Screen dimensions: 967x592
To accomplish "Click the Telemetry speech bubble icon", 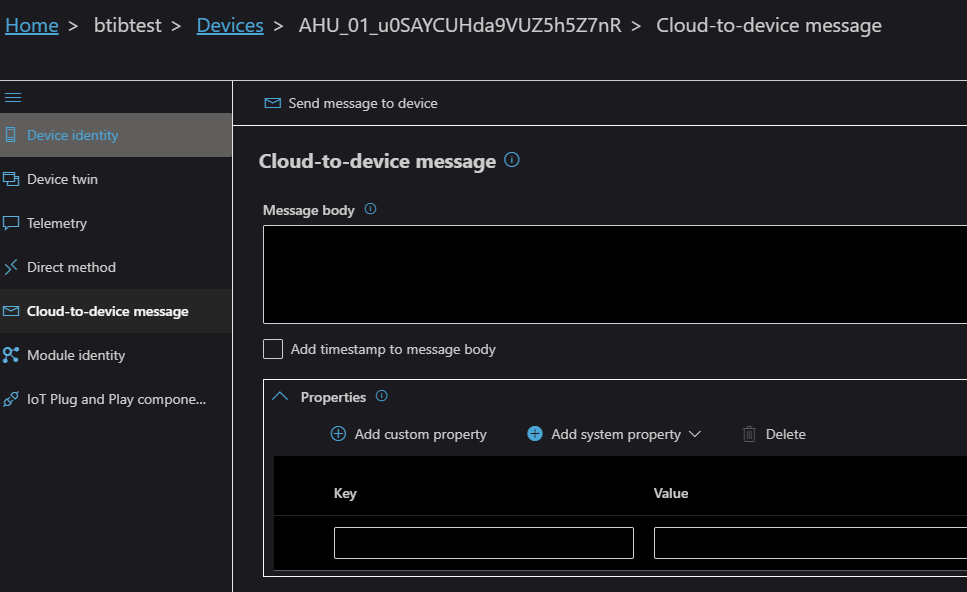I will (11, 223).
